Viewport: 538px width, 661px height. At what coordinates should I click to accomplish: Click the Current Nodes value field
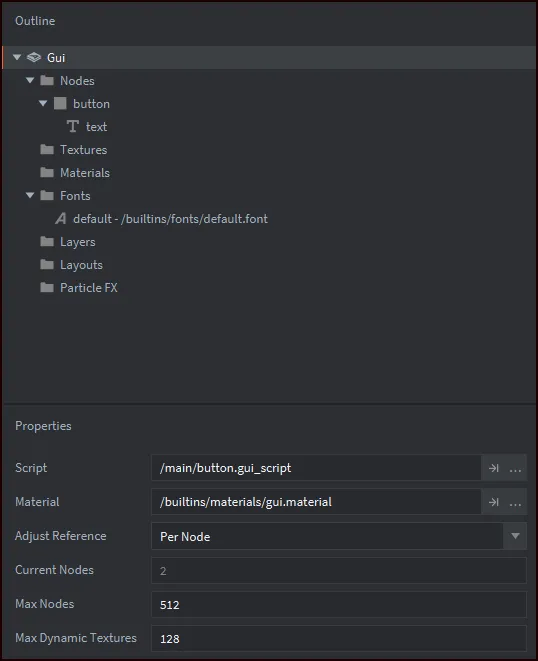(339, 570)
